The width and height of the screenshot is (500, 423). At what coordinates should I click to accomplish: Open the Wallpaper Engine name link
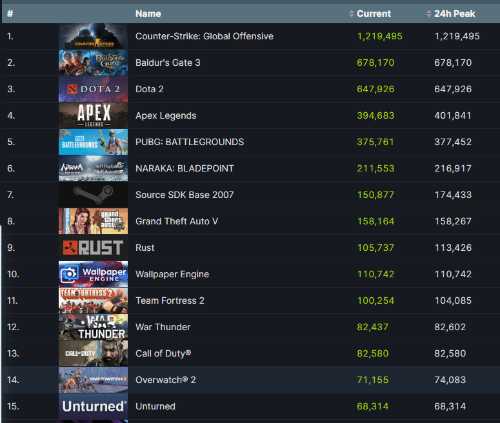click(x=172, y=274)
